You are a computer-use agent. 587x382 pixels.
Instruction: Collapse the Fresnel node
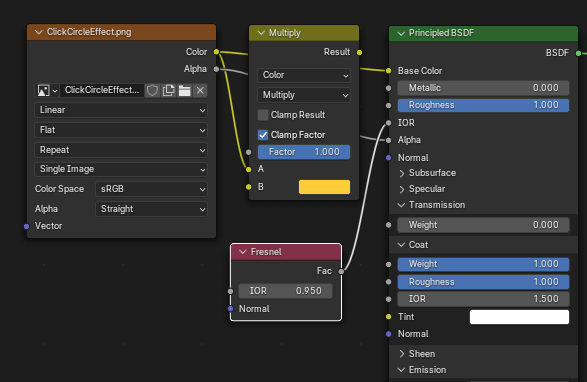[x=243, y=252]
